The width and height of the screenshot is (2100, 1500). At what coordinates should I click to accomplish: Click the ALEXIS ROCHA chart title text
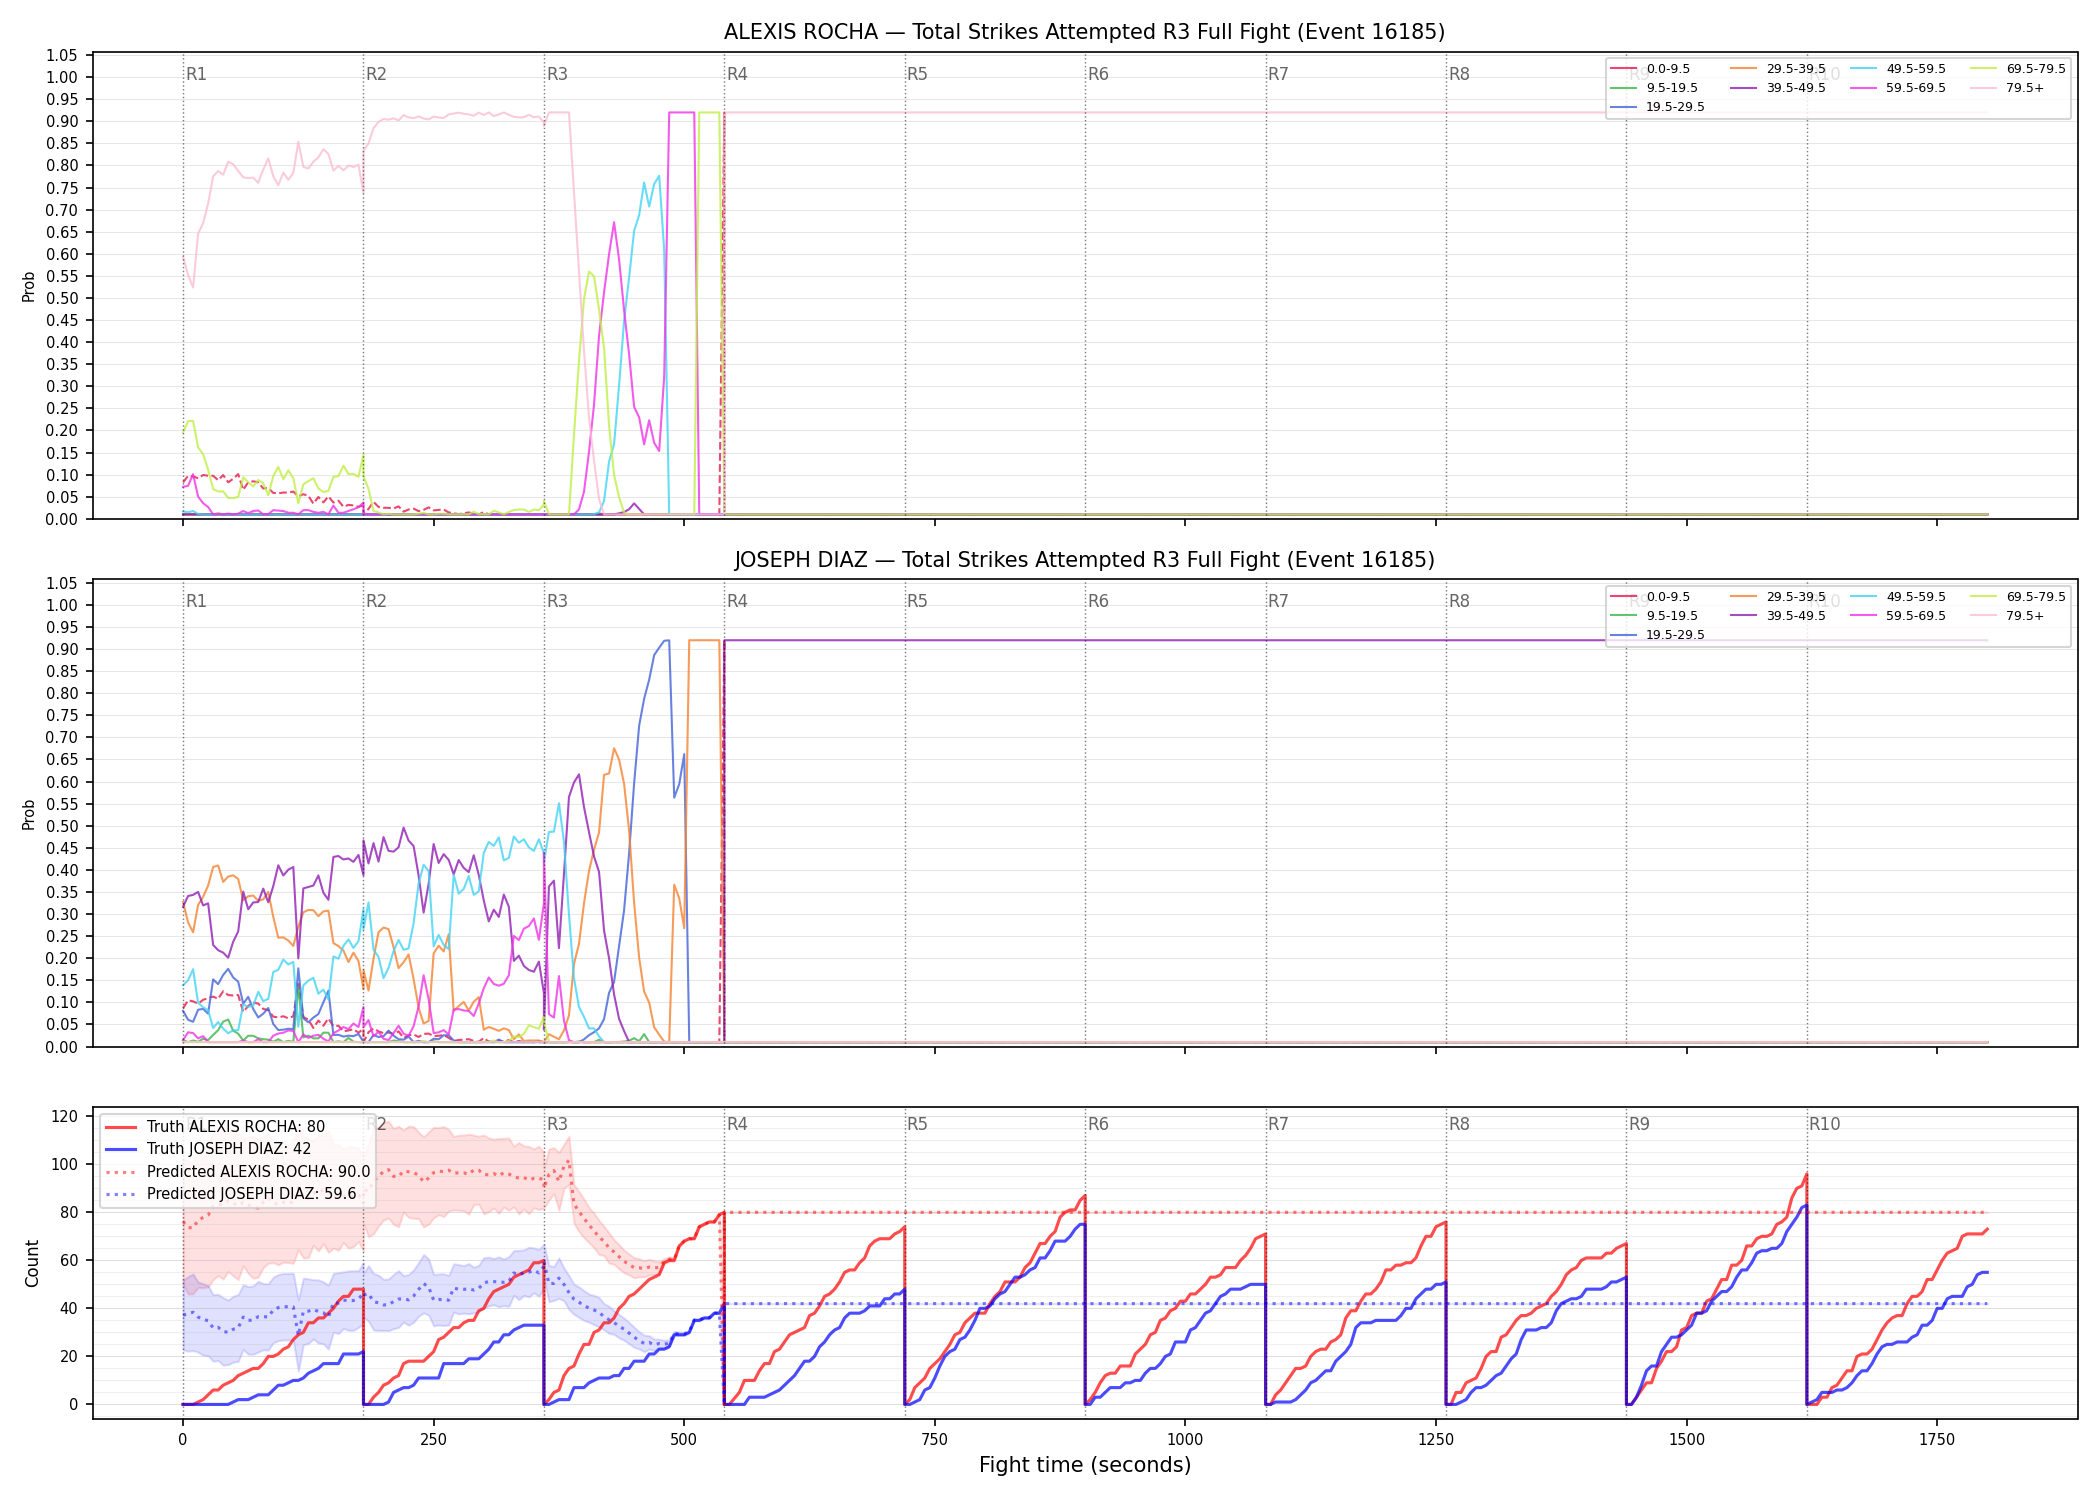click(1084, 32)
